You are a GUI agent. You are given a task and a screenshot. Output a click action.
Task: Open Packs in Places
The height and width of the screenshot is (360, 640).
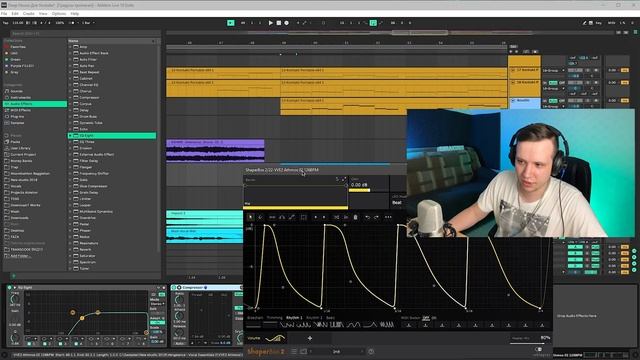16,142
